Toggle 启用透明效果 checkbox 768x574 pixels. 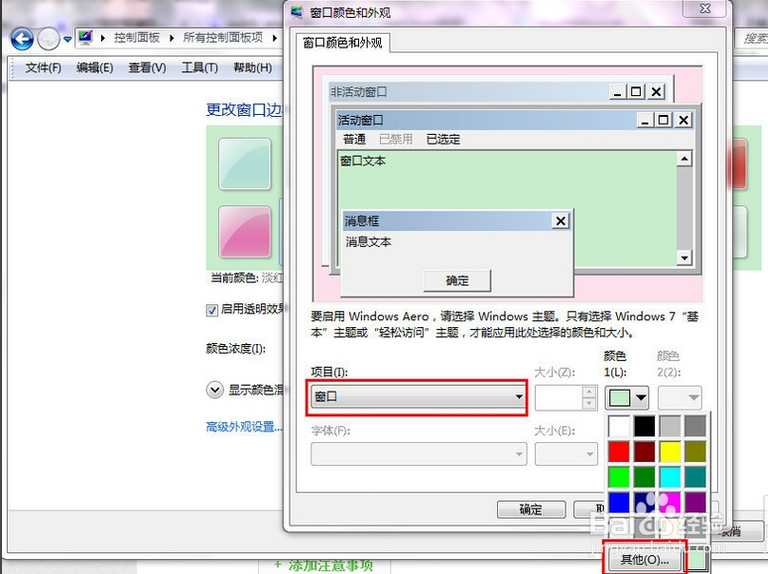[212, 310]
